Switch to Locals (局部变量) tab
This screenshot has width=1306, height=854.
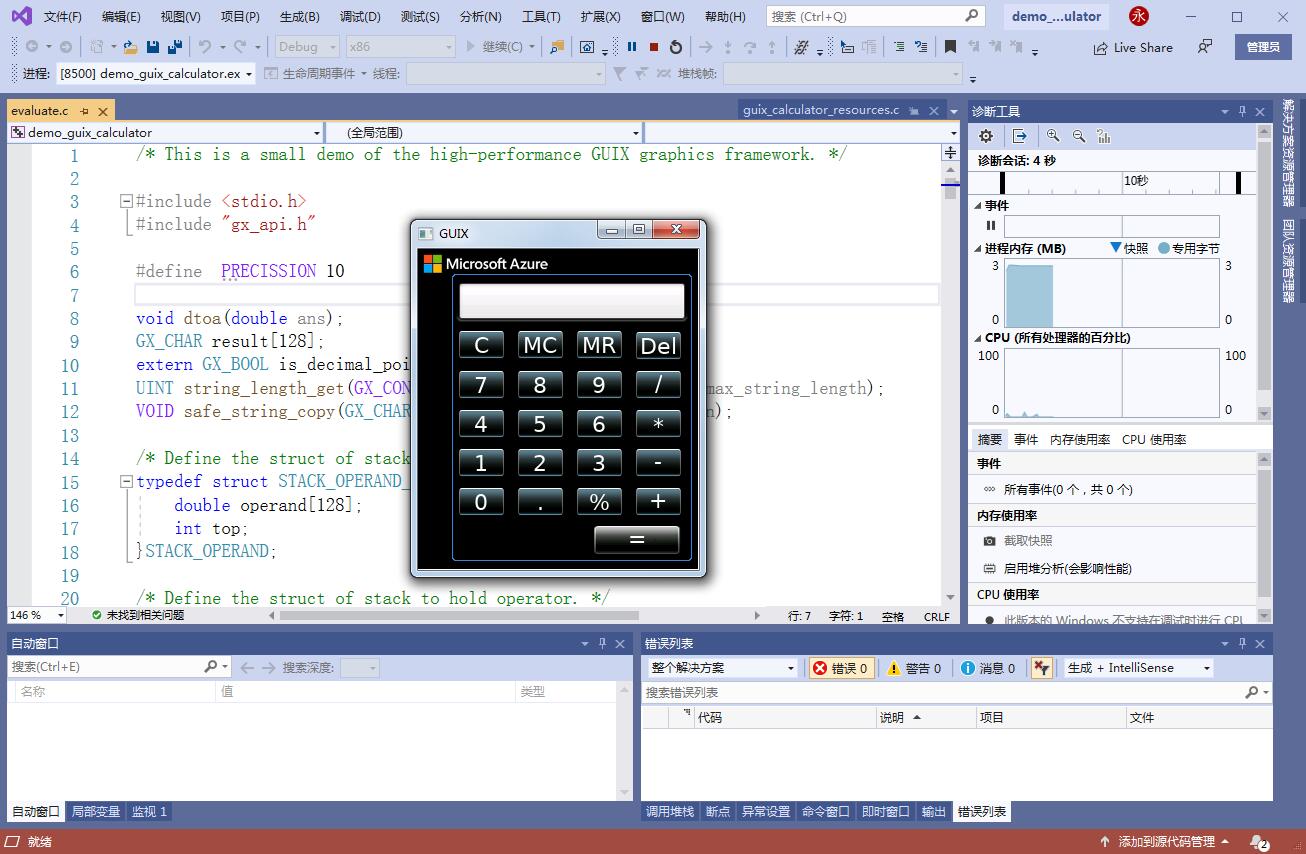(95, 811)
